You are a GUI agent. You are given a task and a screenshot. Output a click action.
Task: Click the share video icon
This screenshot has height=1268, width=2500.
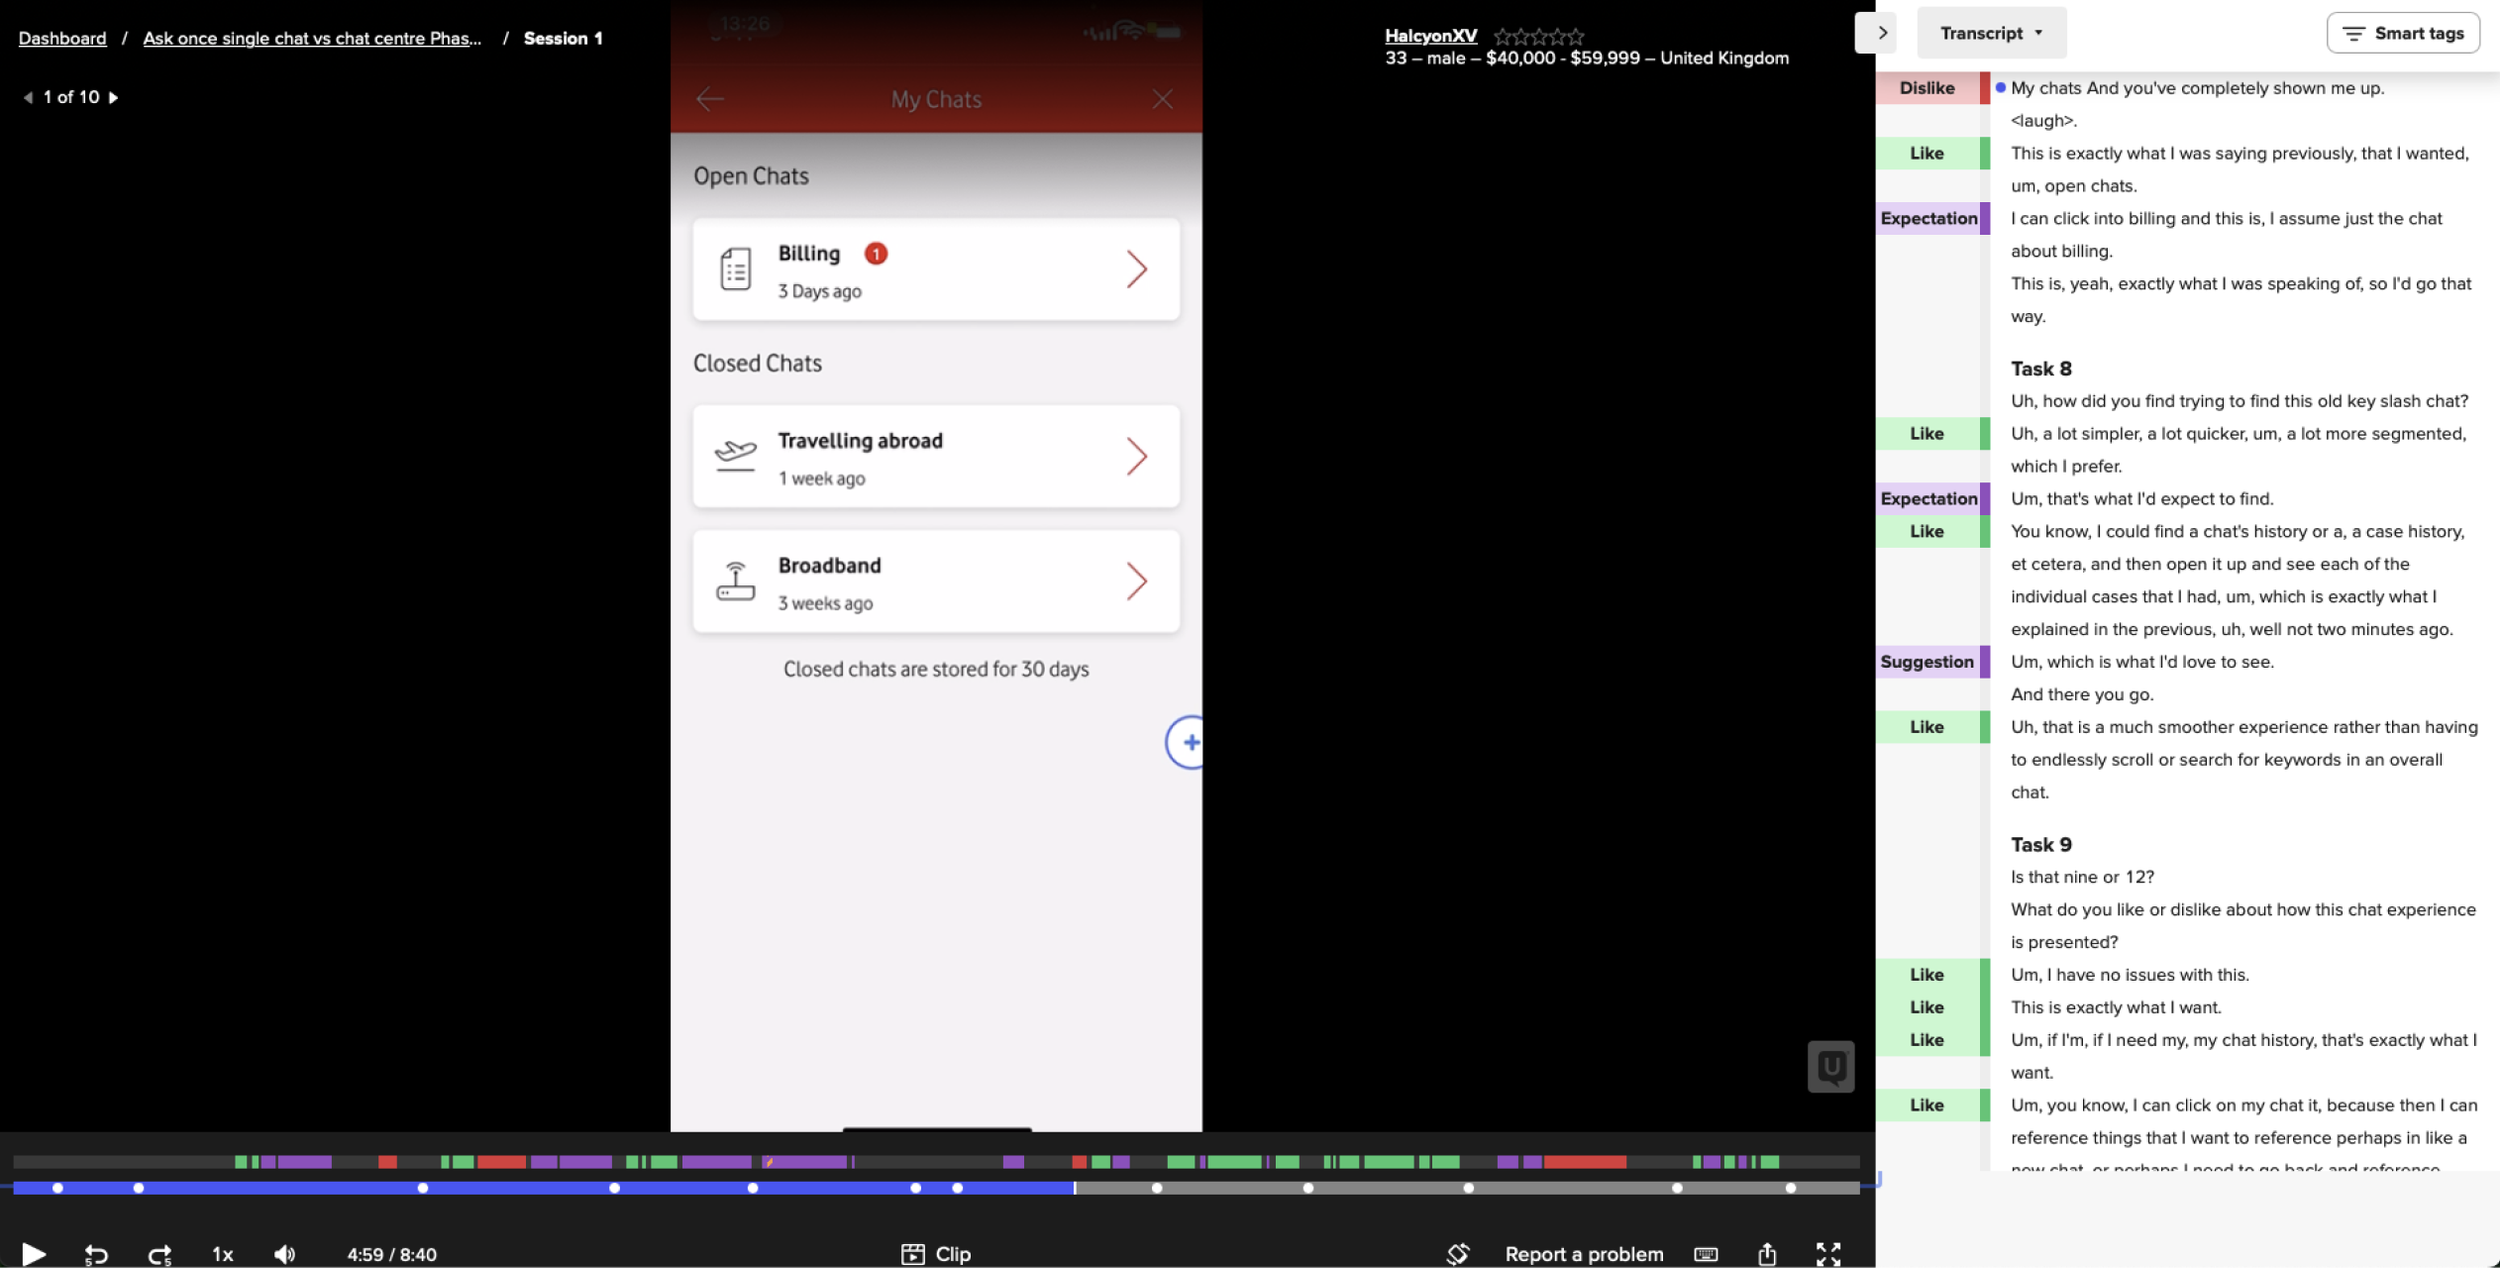point(1767,1254)
